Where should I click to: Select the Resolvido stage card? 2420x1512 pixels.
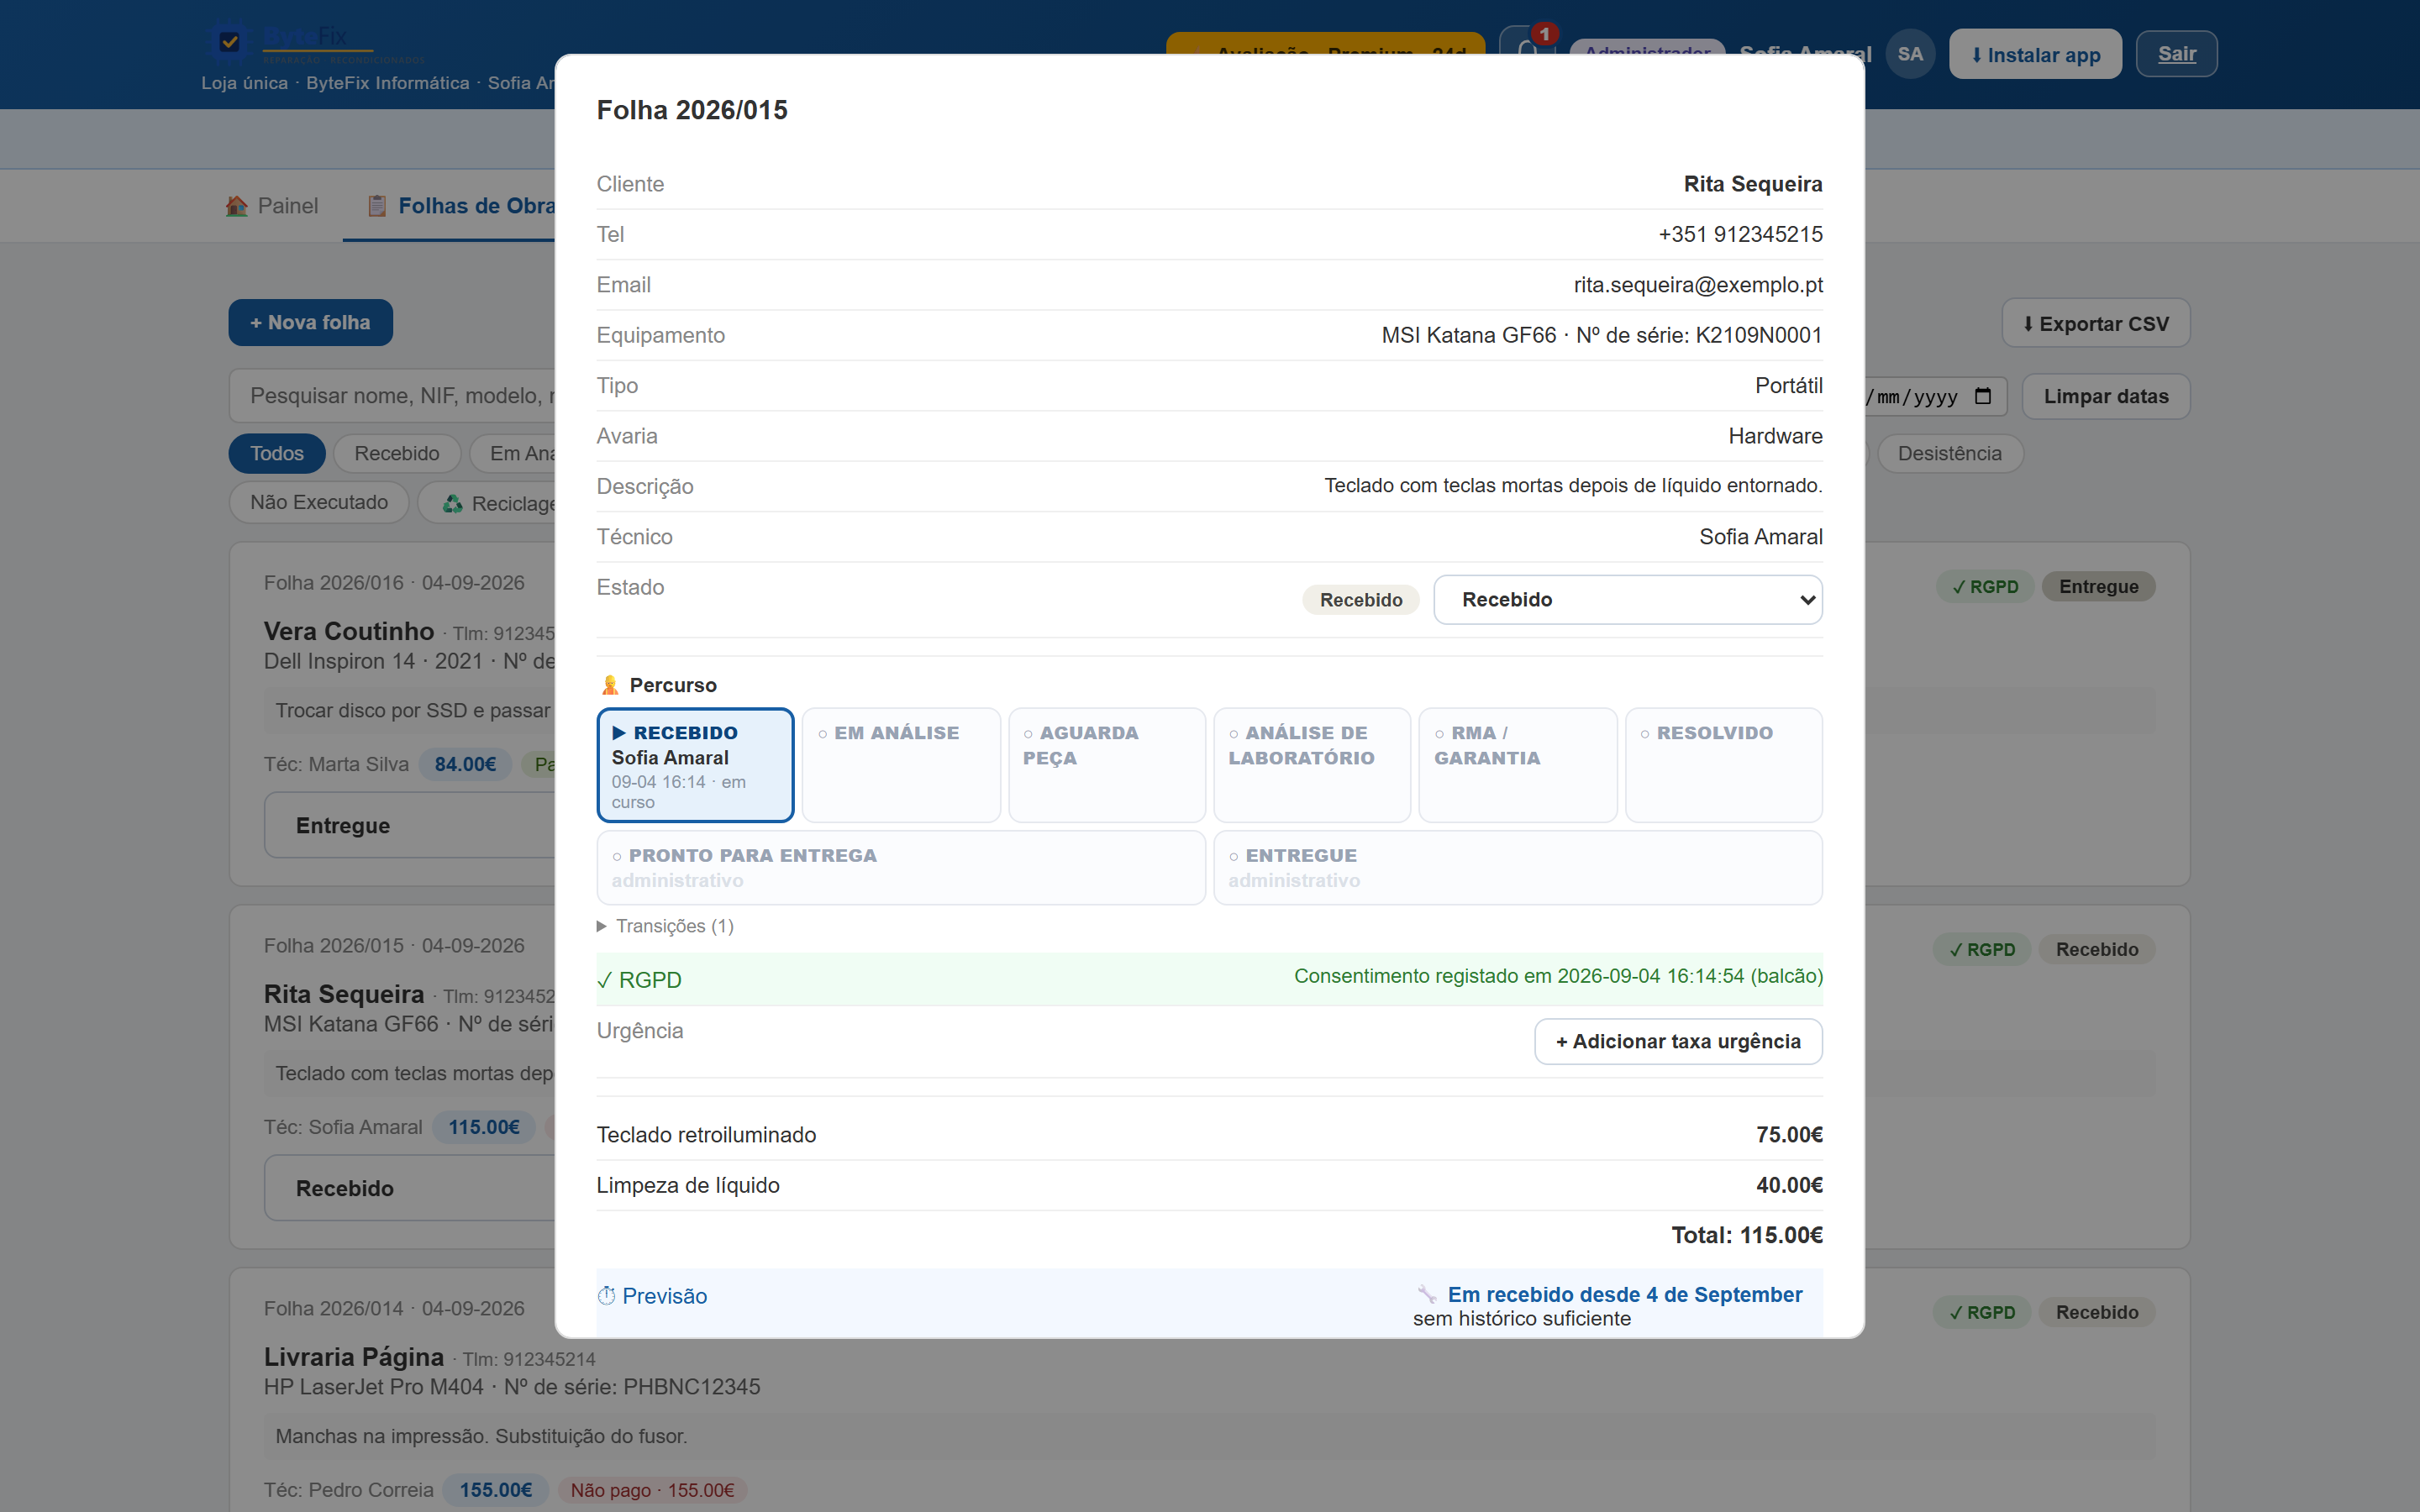pos(1723,765)
